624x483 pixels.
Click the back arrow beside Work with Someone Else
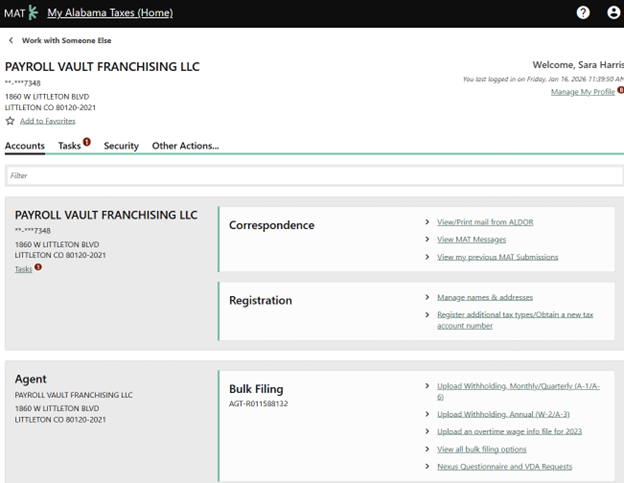[x=11, y=40]
